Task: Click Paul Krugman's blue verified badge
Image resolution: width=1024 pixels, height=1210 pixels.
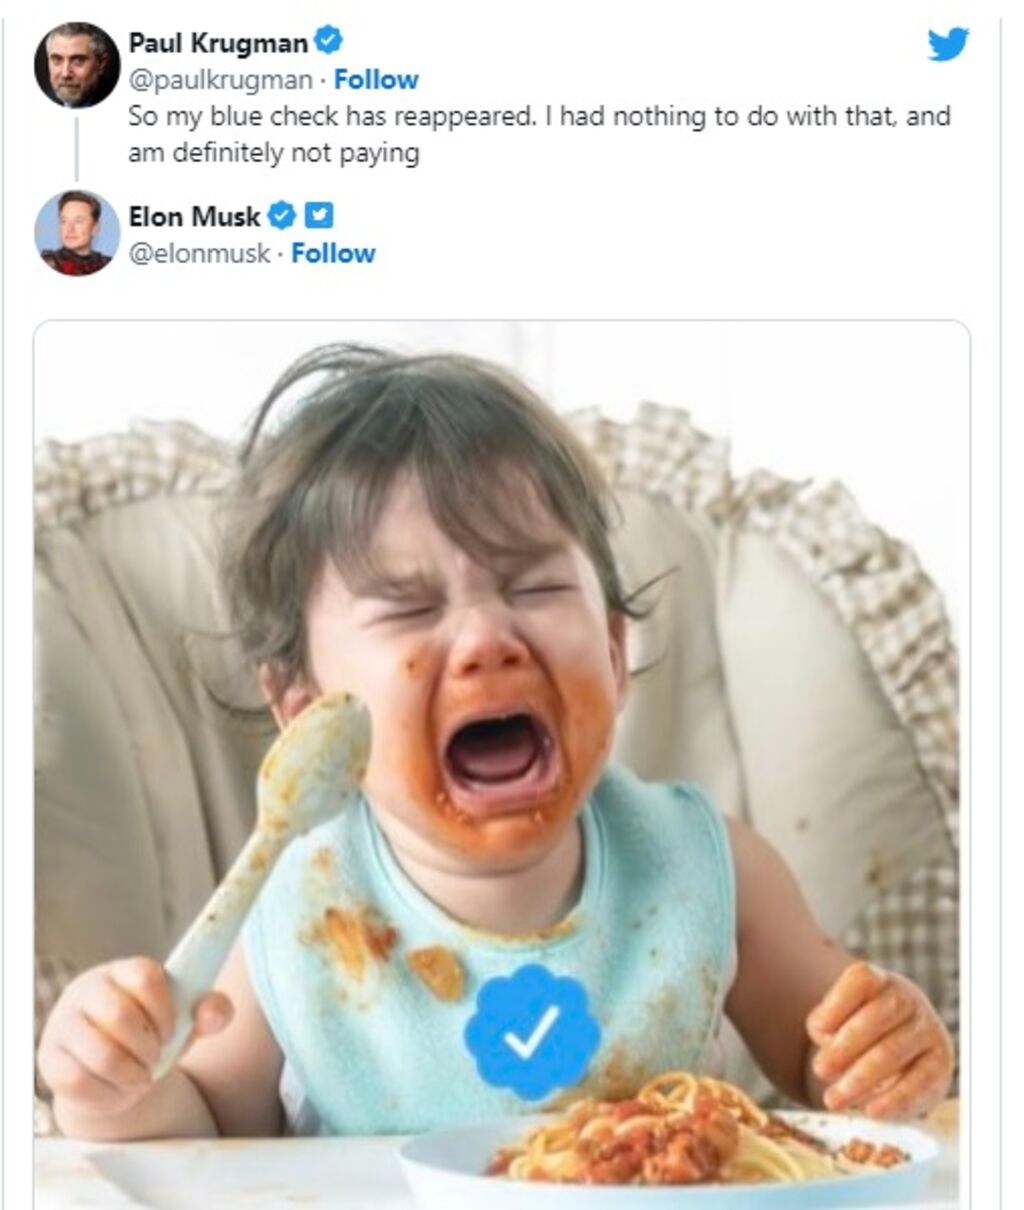Action: pyautogui.click(x=329, y=42)
